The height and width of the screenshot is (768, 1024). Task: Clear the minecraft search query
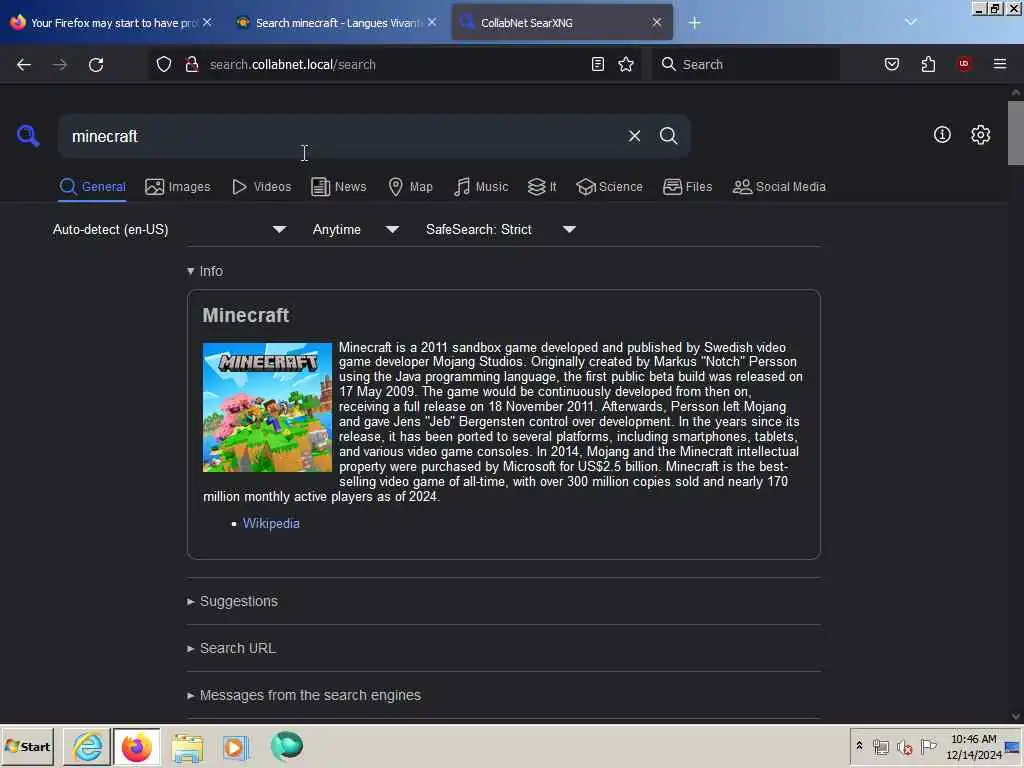(634, 136)
